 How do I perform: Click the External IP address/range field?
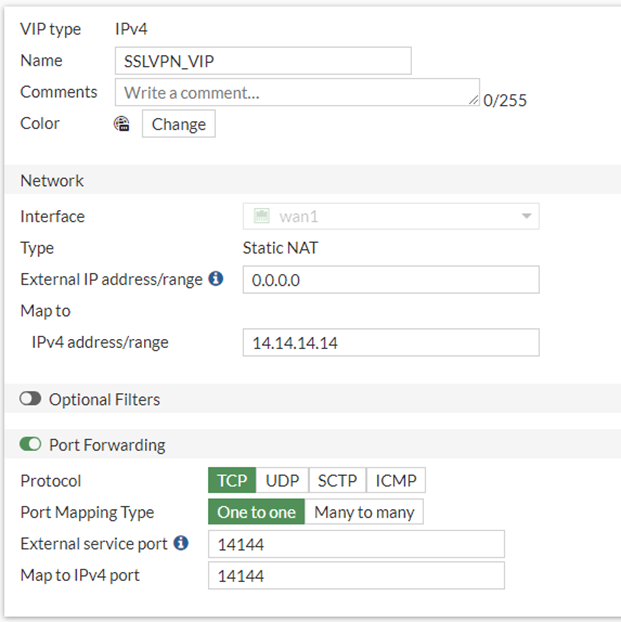click(390, 280)
